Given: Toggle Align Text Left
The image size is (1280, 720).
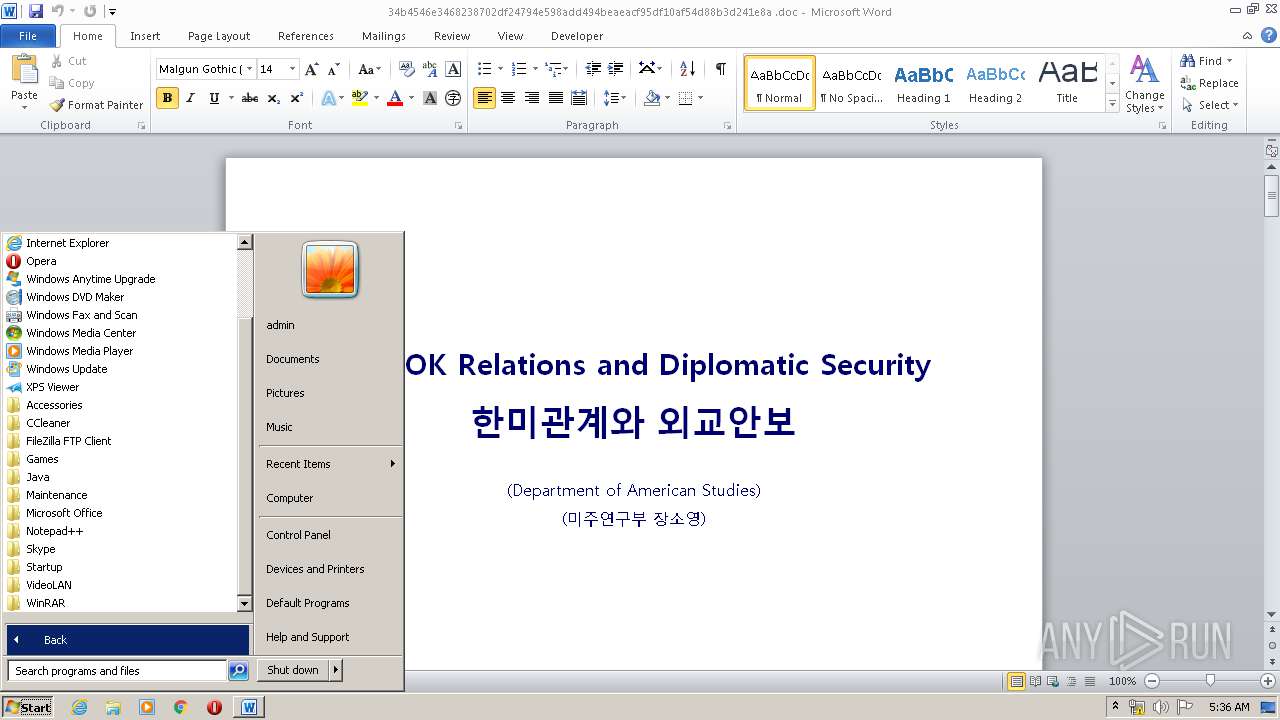Looking at the screenshot, I should coord(484,98).
